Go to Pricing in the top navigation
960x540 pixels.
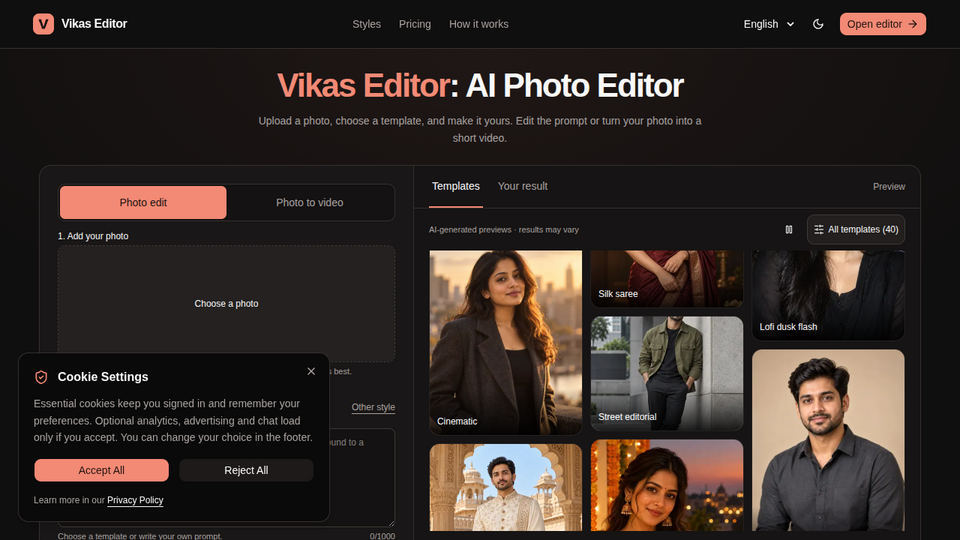(x=415, y=24)
